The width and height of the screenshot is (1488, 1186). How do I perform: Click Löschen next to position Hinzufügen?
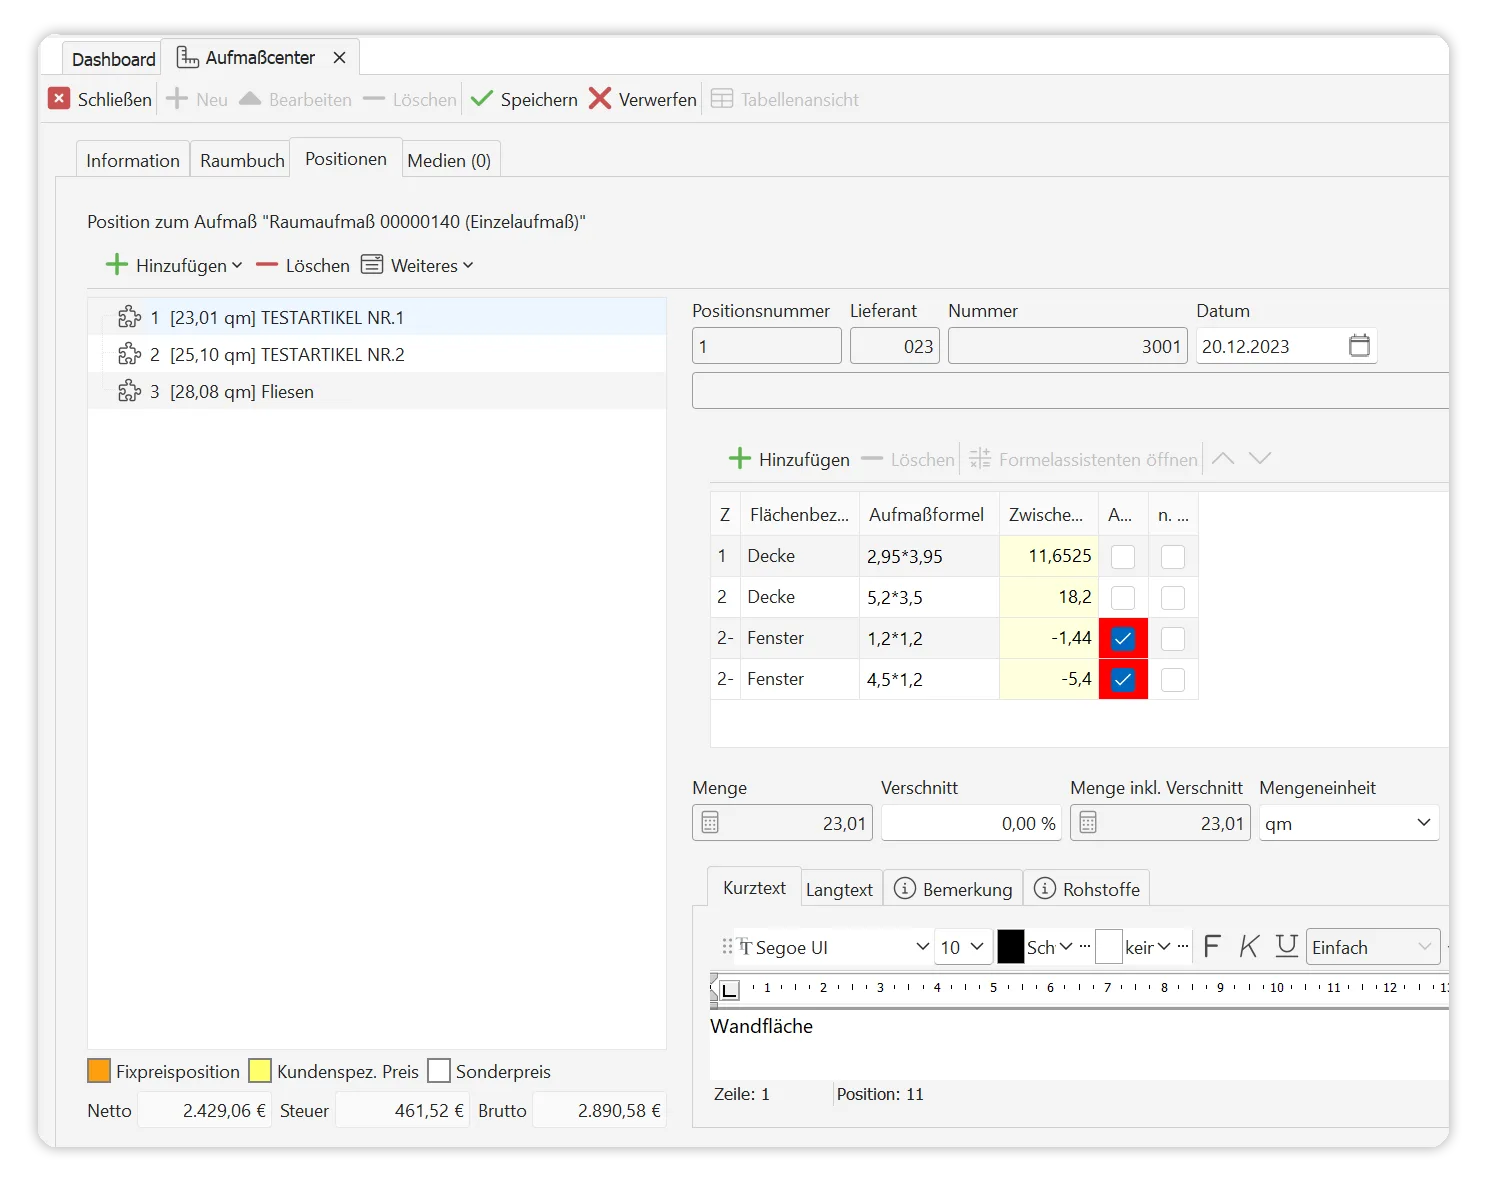click(x=304, y=265)
